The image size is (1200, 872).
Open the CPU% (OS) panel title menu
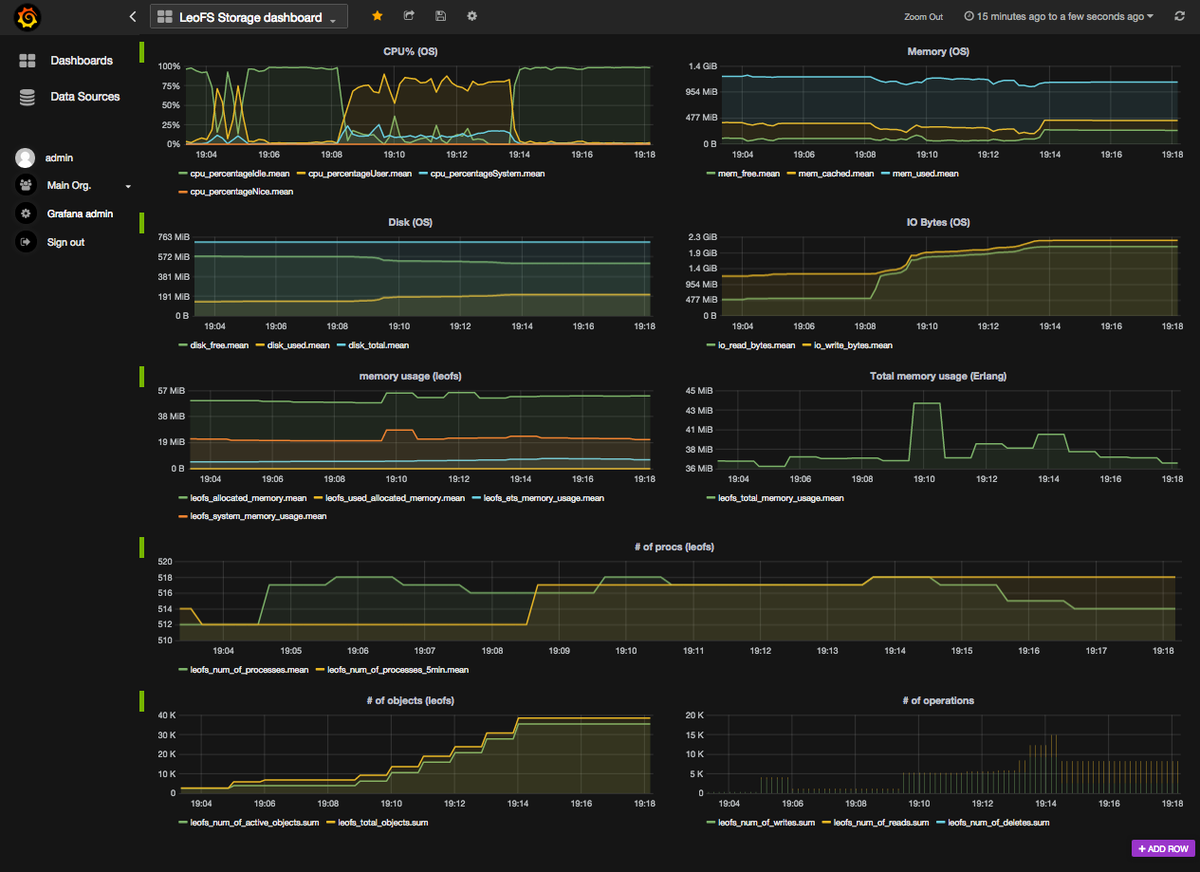410,51
